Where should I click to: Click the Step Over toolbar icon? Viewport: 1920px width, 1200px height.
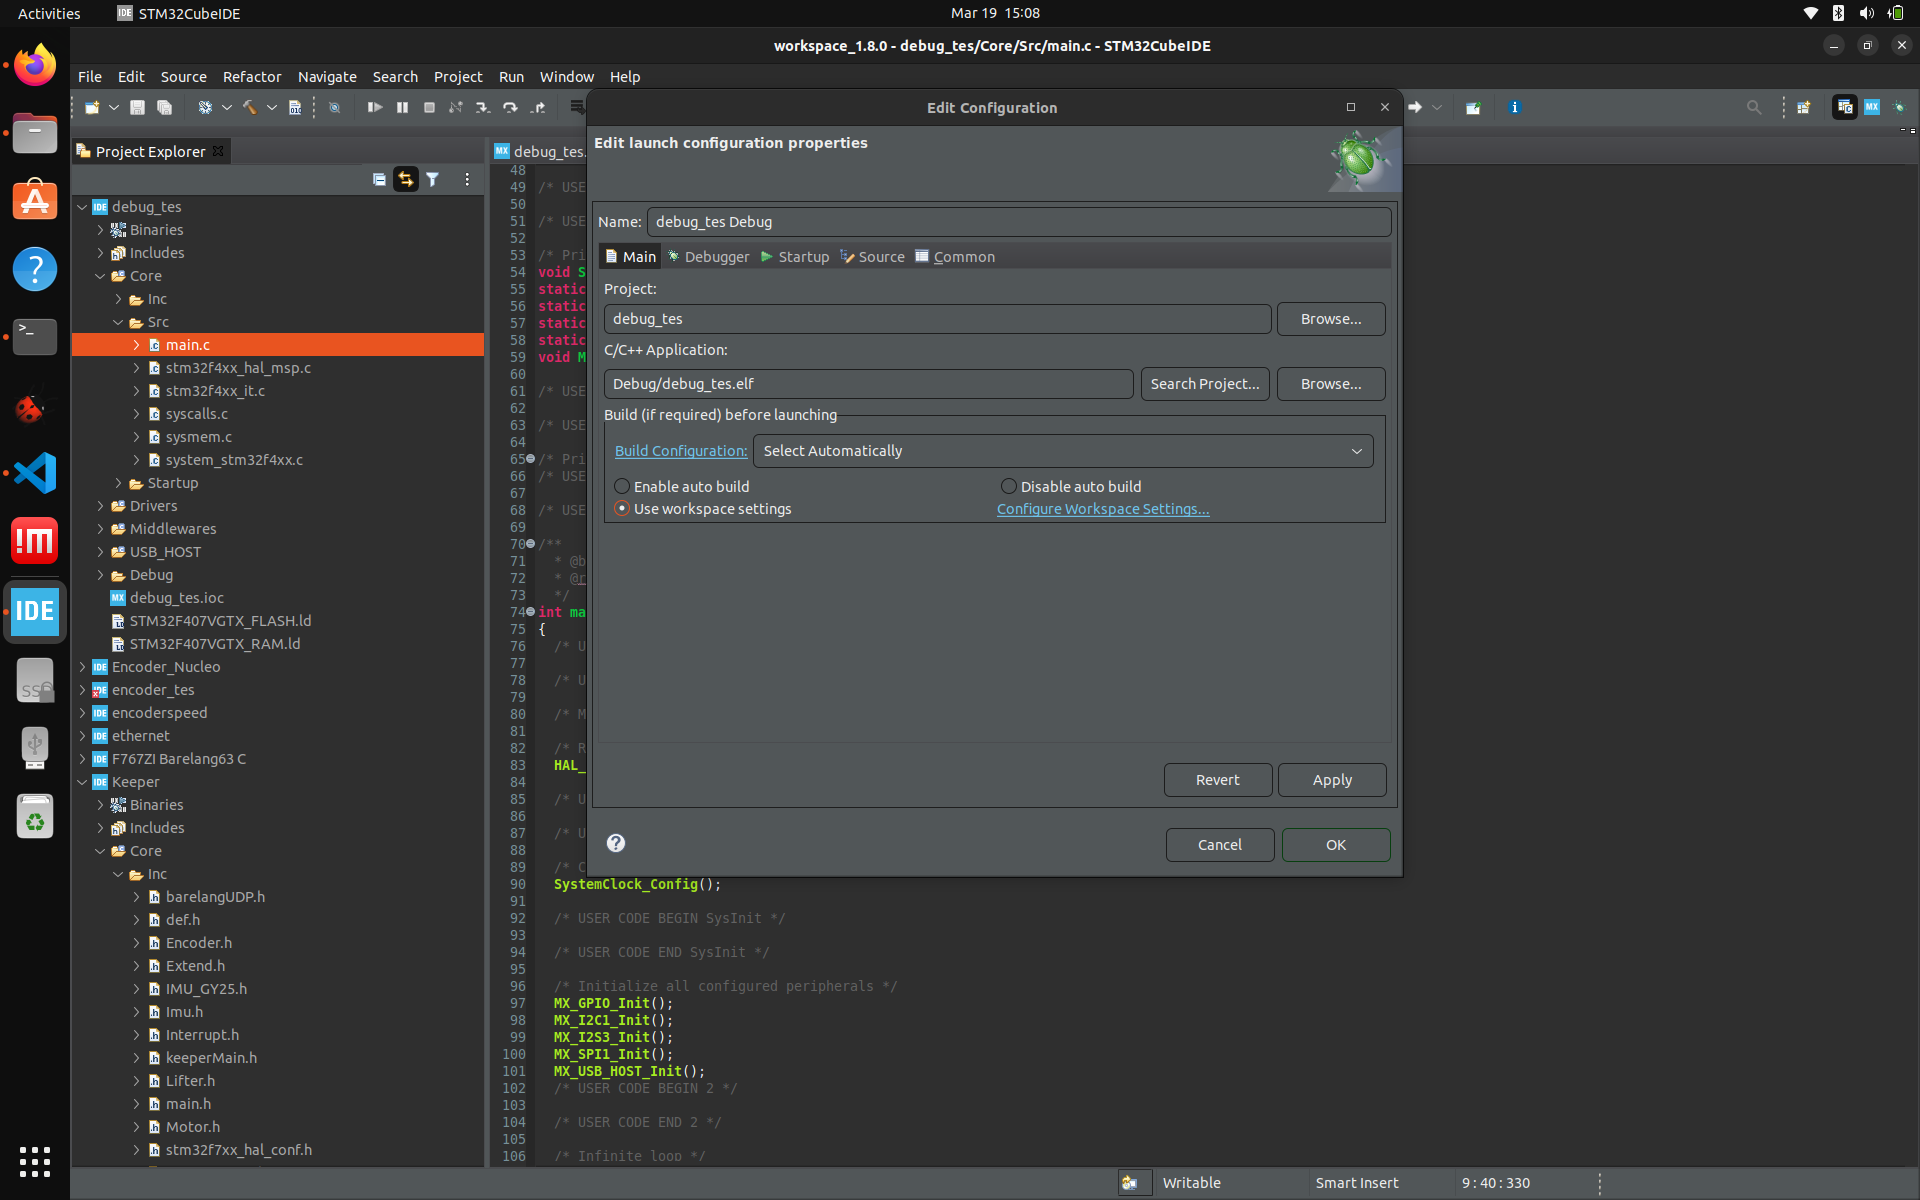click(510, 107)
